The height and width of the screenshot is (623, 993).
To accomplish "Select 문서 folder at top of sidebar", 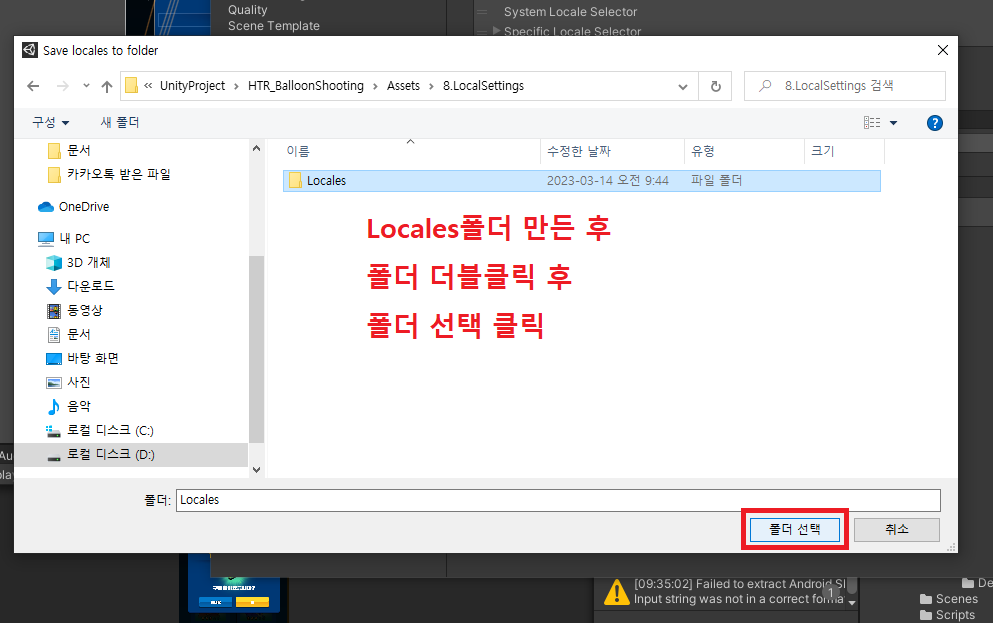I will tap(70, 151).
